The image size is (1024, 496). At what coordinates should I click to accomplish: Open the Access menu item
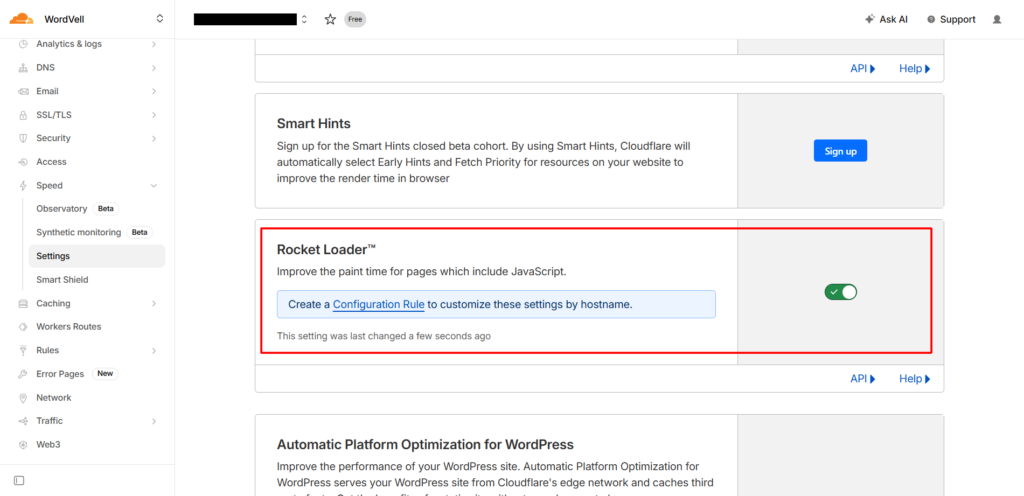[x=52, y=162]
